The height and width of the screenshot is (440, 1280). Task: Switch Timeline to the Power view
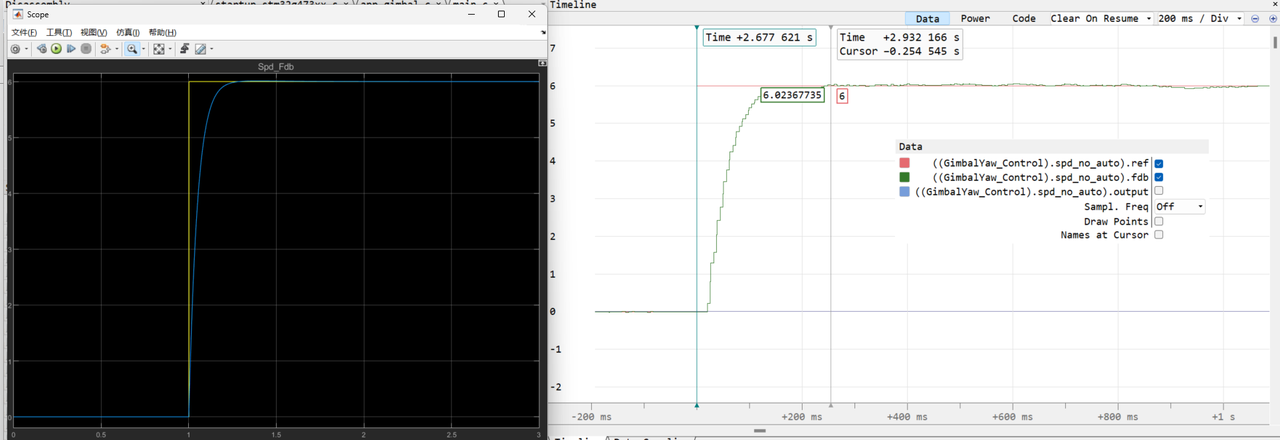pos(975,18)
